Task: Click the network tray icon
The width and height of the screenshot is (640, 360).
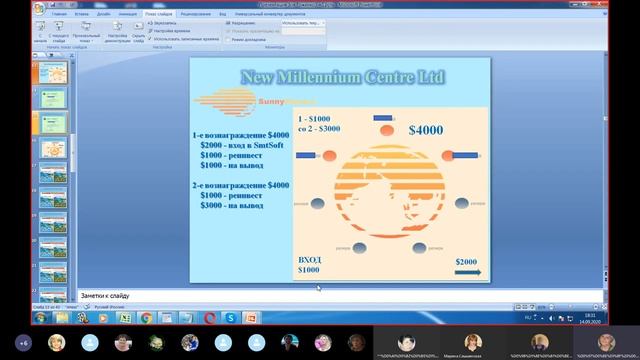Action: [570, 318]
